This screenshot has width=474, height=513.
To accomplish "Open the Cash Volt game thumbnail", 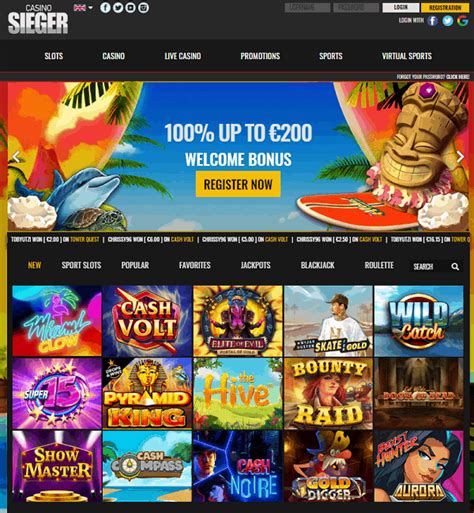I will 147,321.
